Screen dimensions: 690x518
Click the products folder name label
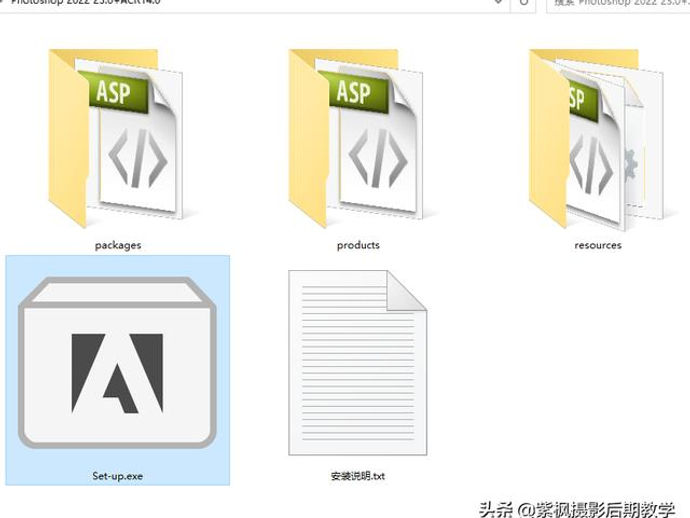(358, 245)
